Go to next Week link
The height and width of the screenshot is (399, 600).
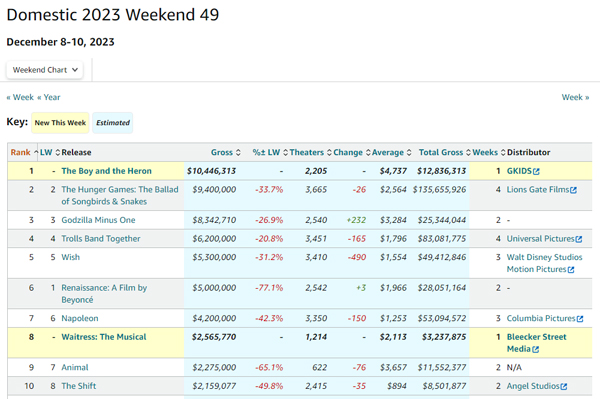pyautogui.click(x=575, y=97)
